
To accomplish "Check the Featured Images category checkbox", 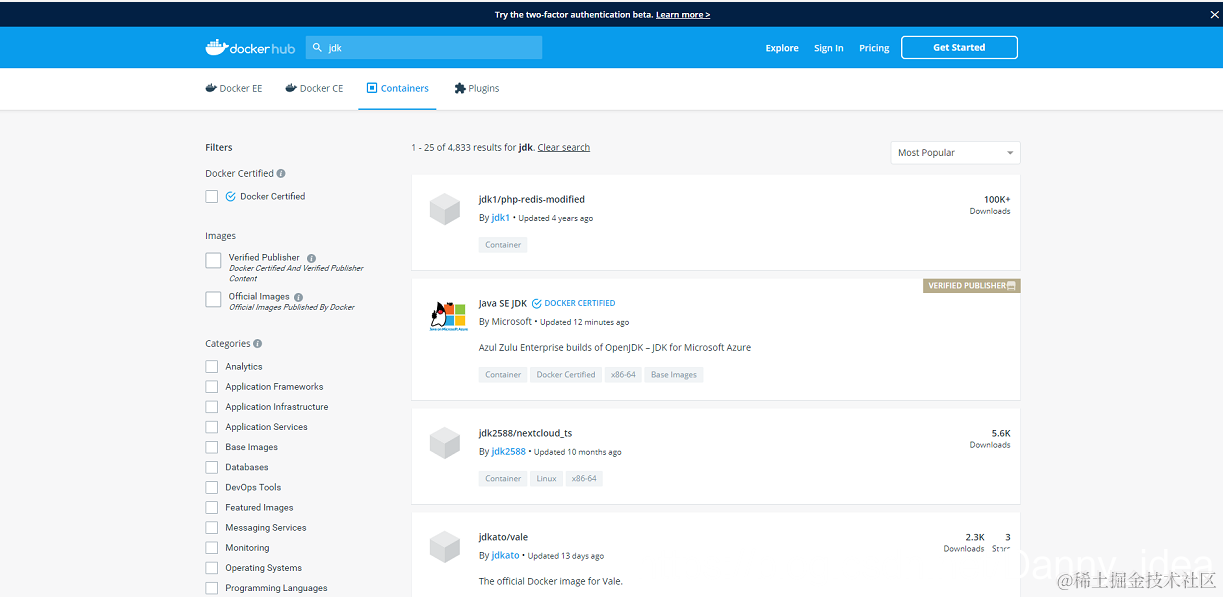I will click(212, 508).
